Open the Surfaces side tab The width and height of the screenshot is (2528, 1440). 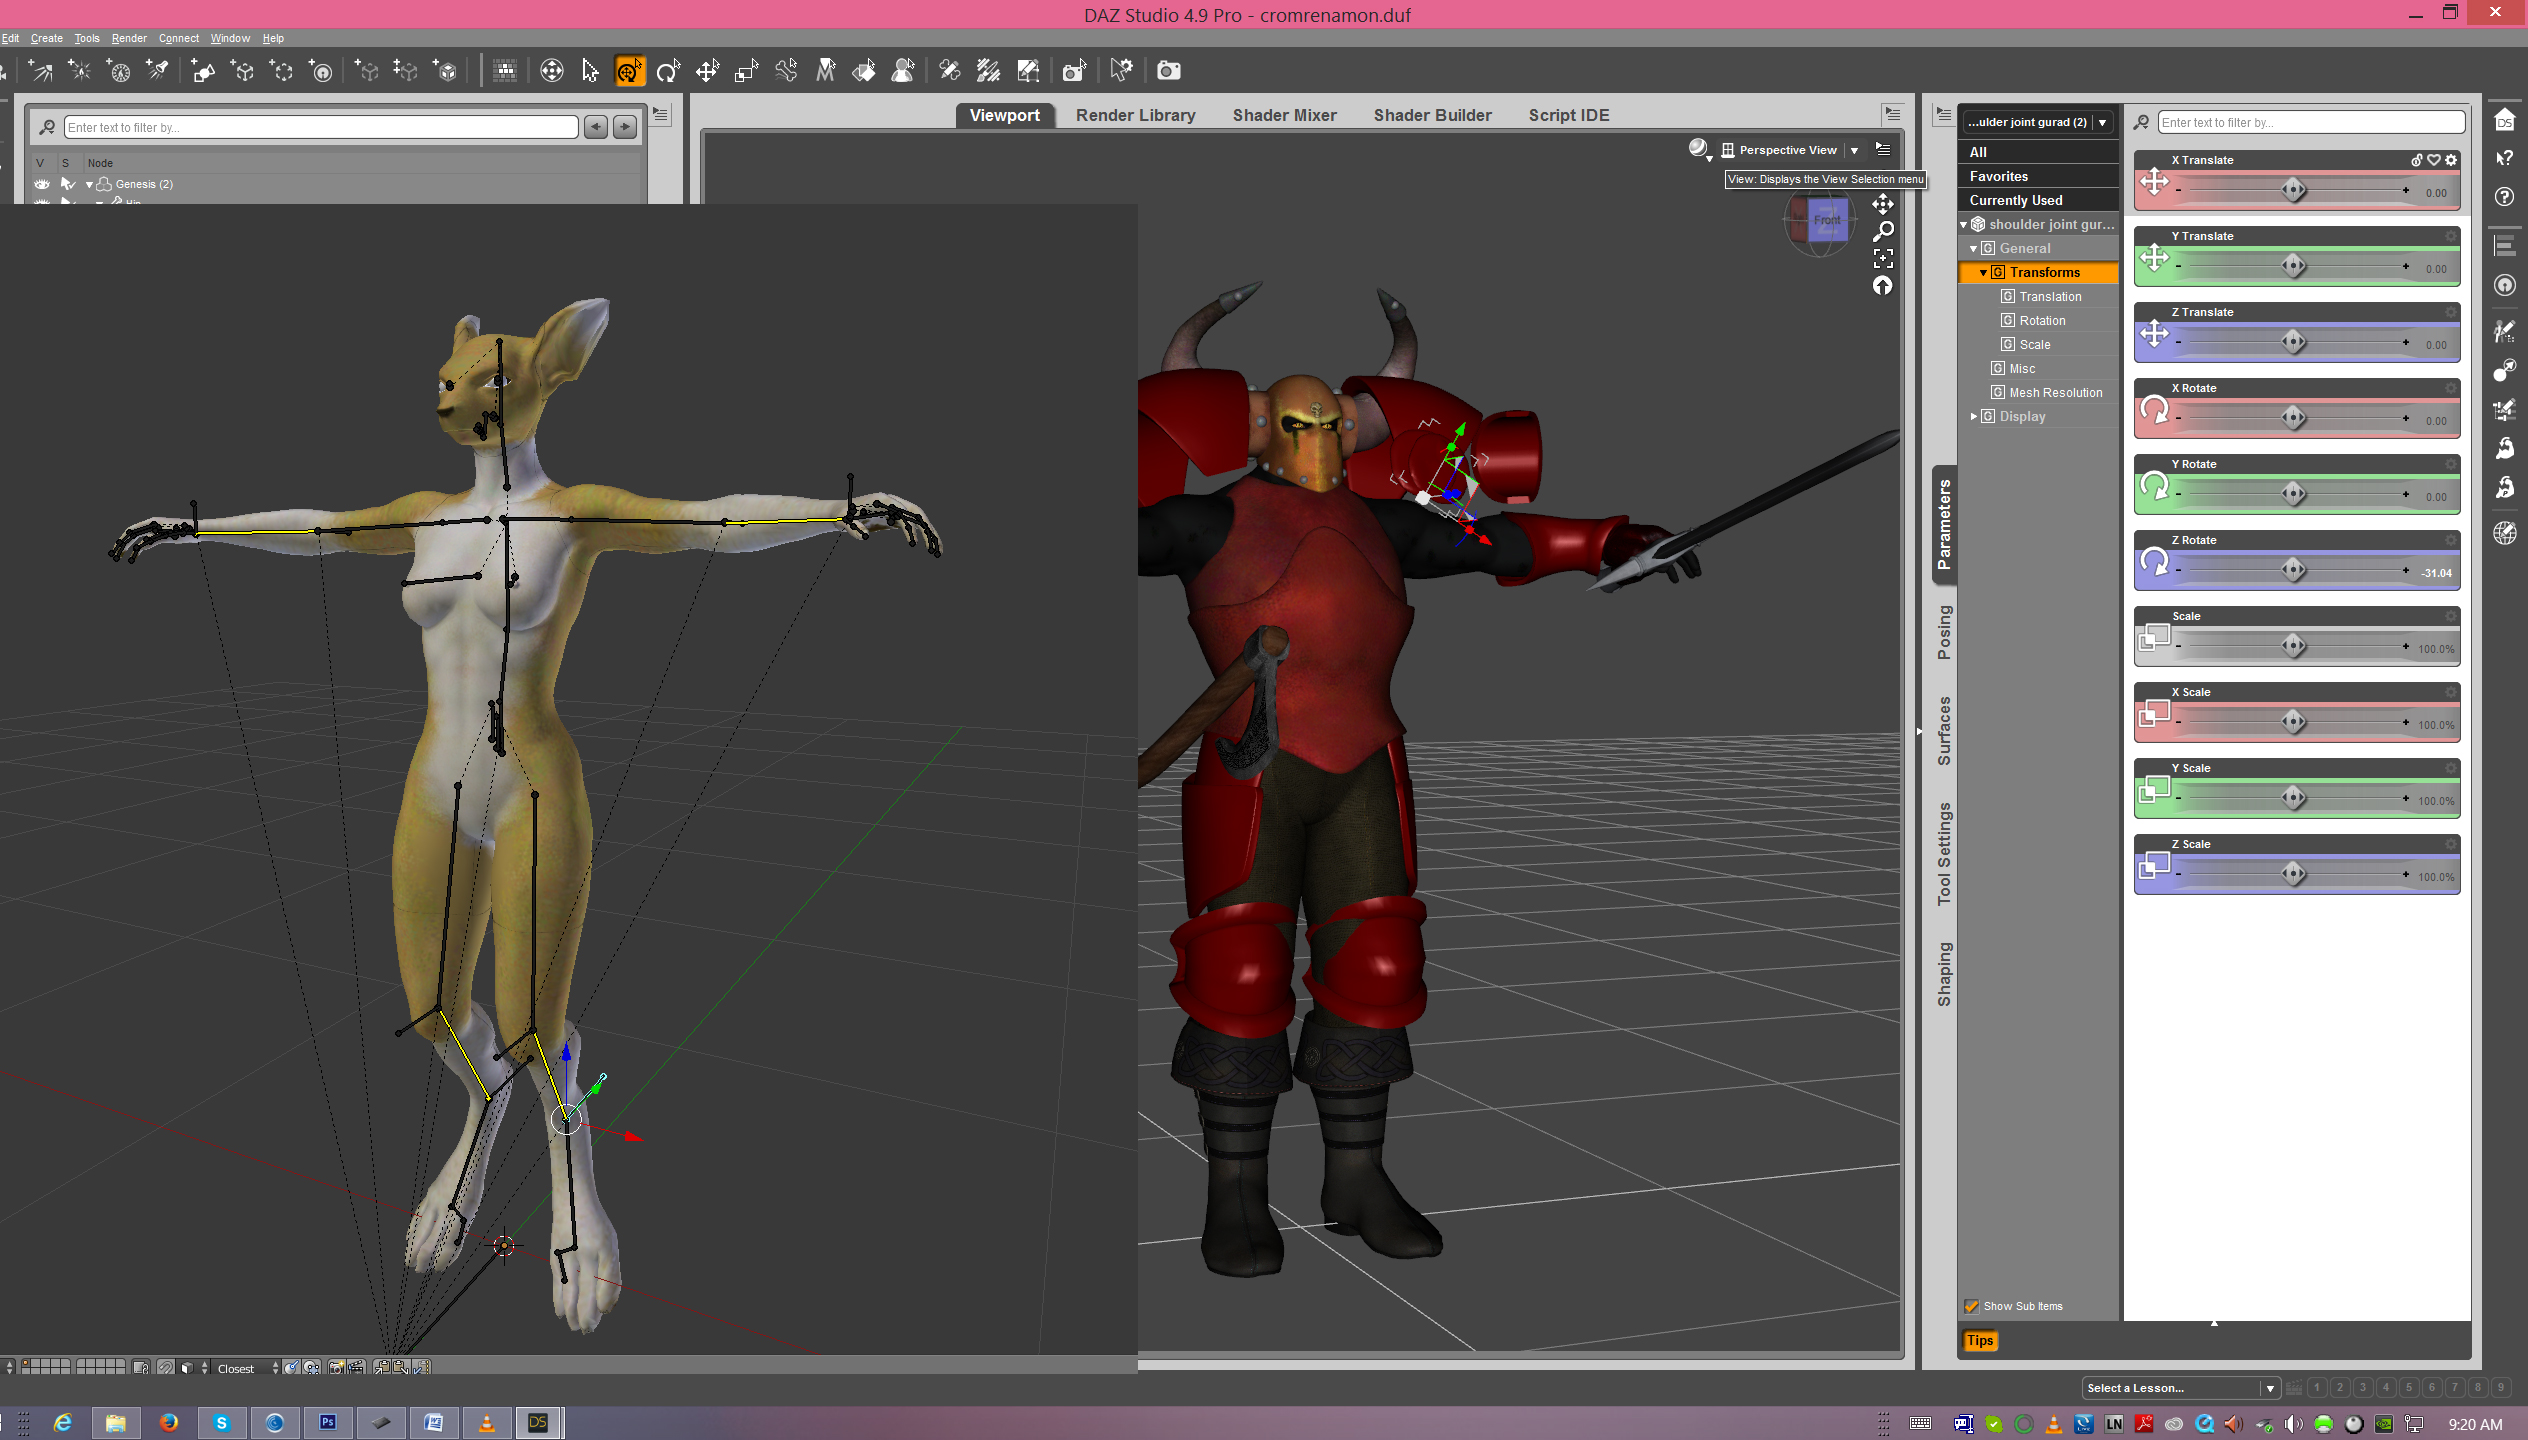(1944, 730)
